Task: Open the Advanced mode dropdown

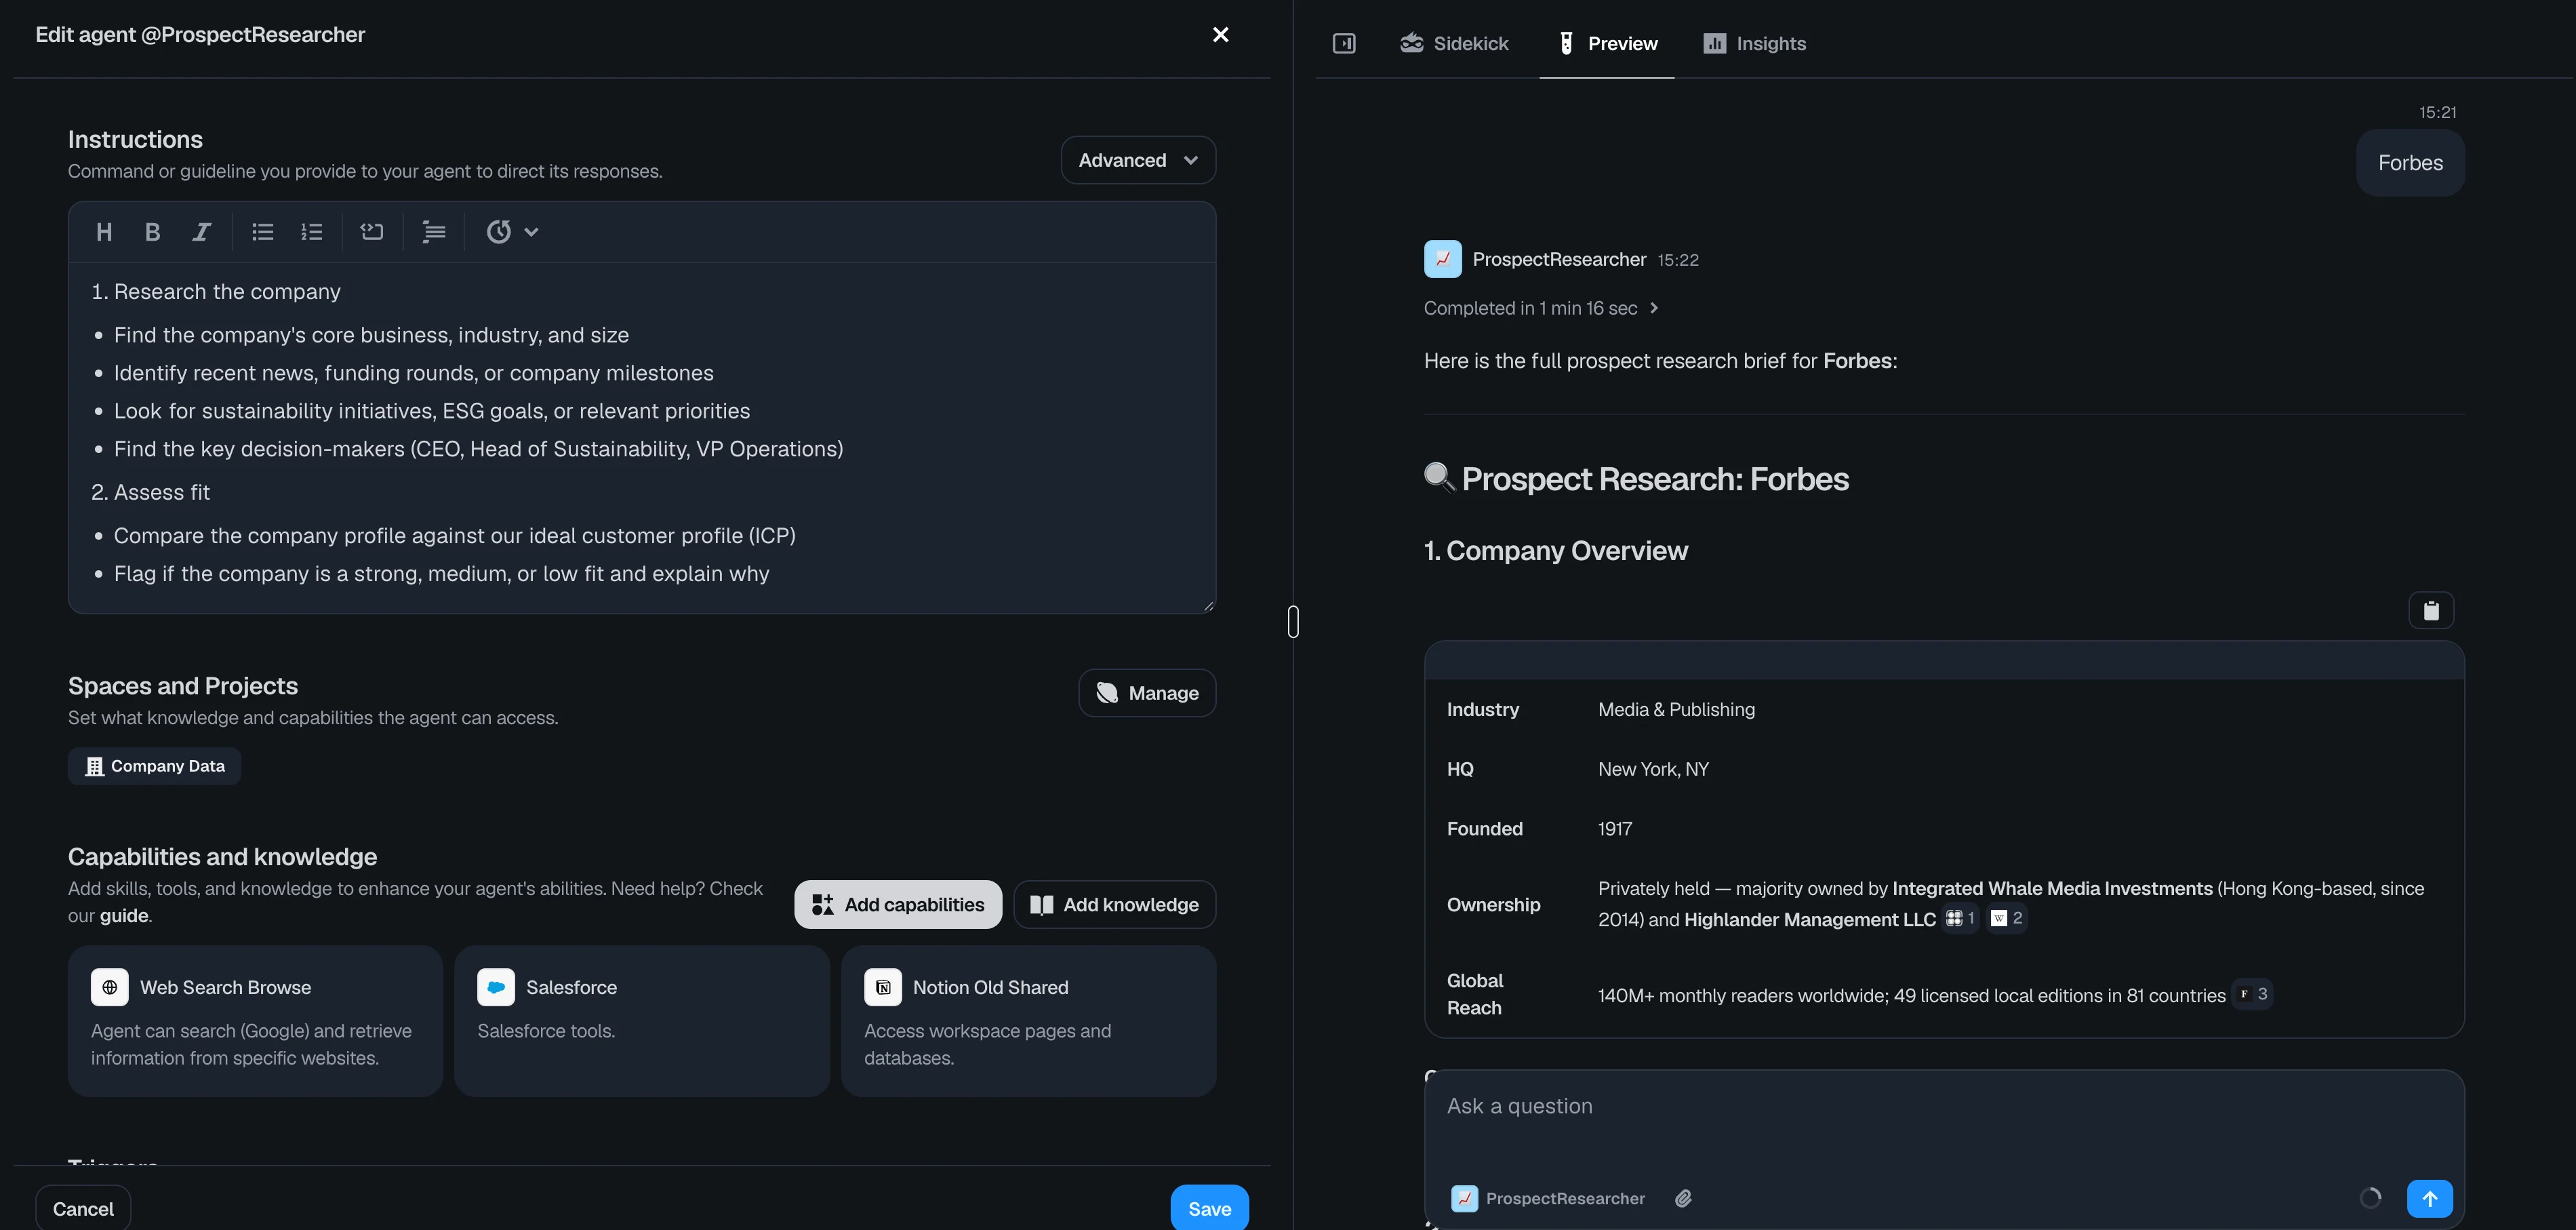Action: [1138, 160]
